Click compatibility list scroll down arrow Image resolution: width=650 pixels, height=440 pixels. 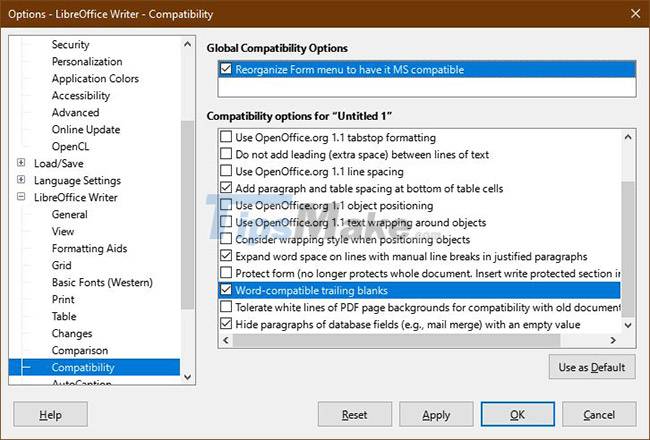coord(628,326)
